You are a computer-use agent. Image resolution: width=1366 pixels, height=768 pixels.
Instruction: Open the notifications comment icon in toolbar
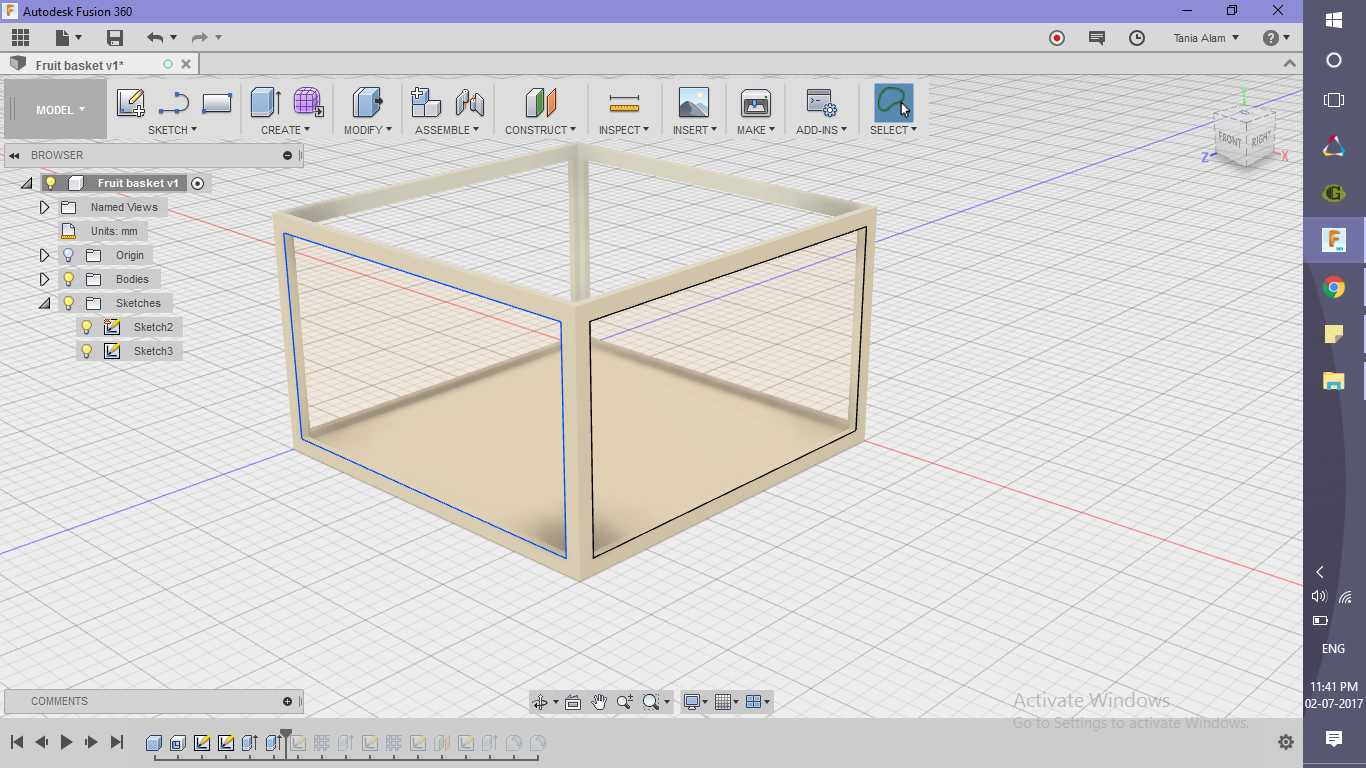[1097, 38]
